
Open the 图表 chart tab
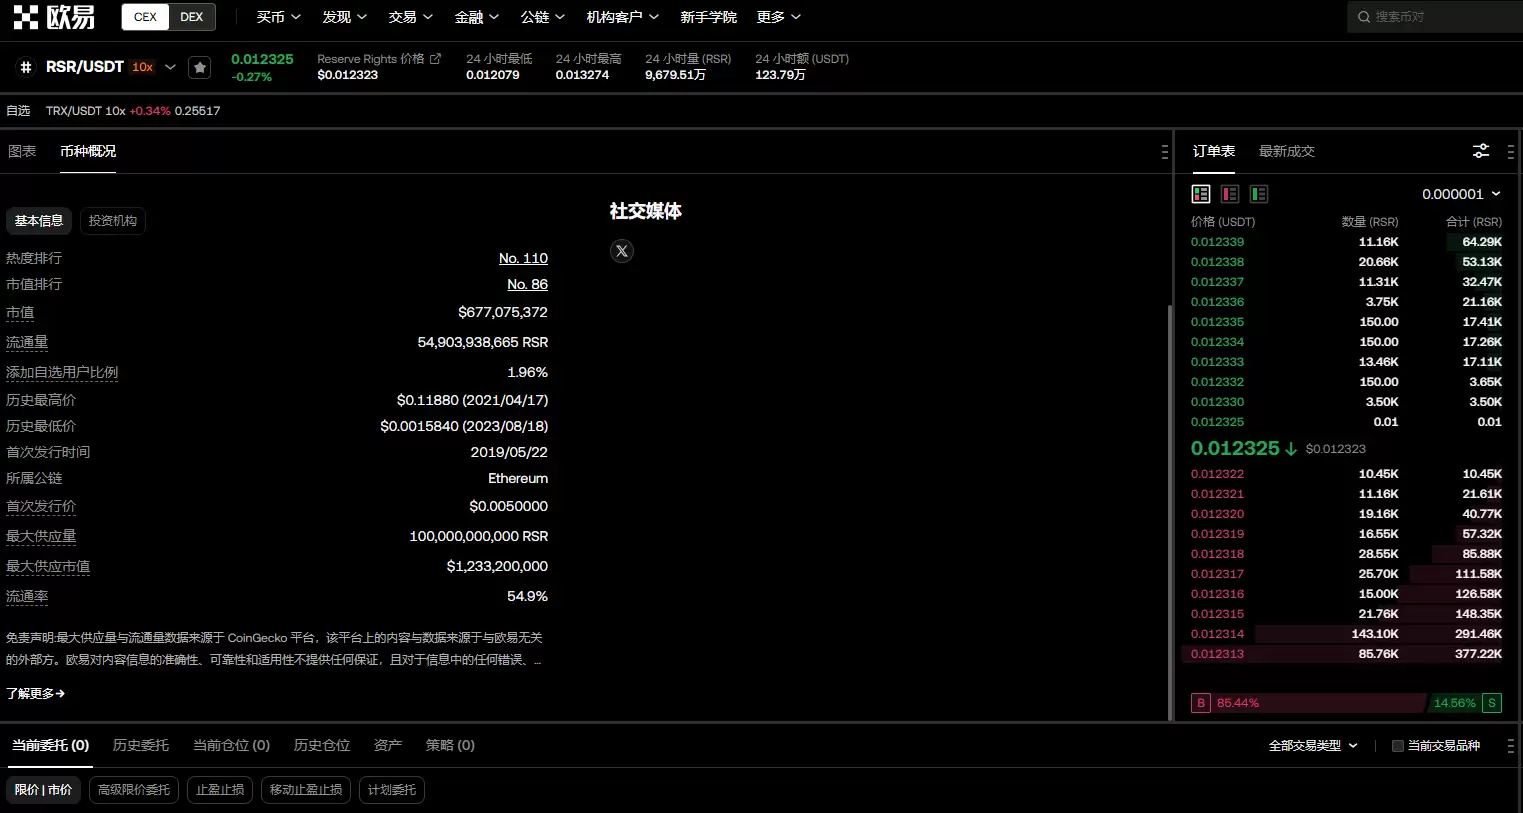(22, 151)
